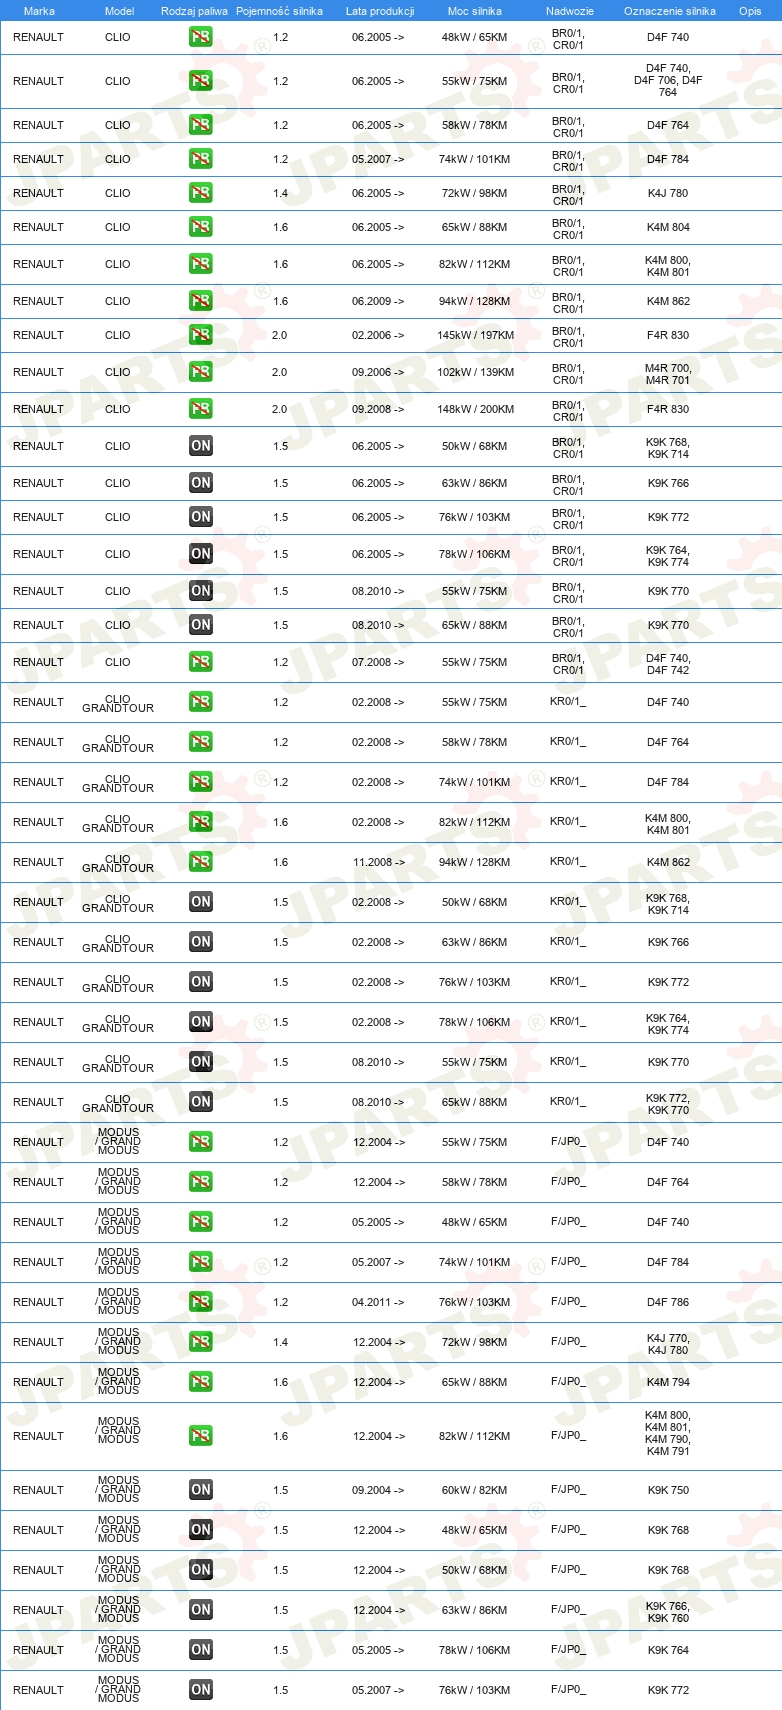Click the ON icon in the K9K 772, K9K 770 row
Image resolution: width=782 pixels, height=1710 pixels.
coord(200,1102)
